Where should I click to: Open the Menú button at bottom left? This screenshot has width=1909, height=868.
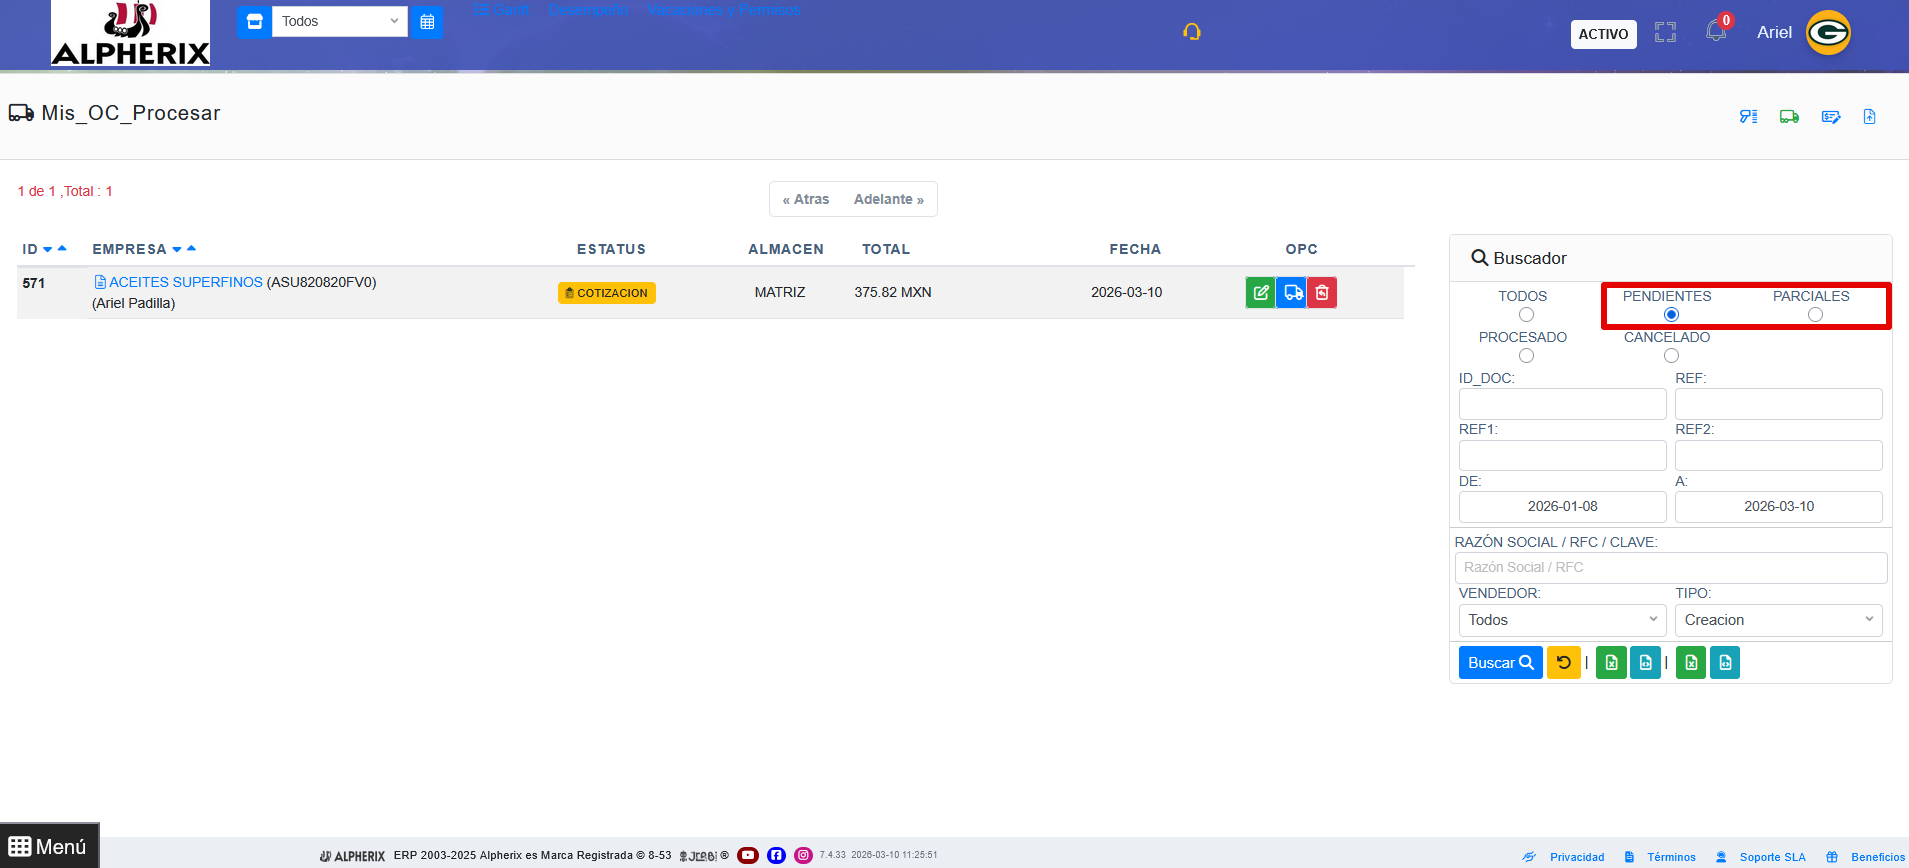(x=49, y=846)
